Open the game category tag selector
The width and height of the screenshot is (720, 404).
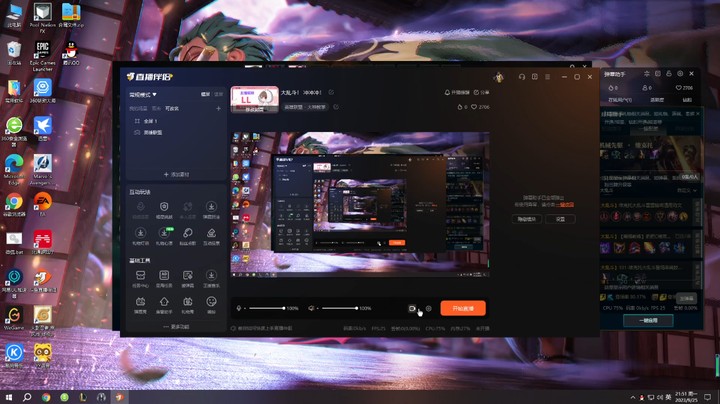(305, 107)
